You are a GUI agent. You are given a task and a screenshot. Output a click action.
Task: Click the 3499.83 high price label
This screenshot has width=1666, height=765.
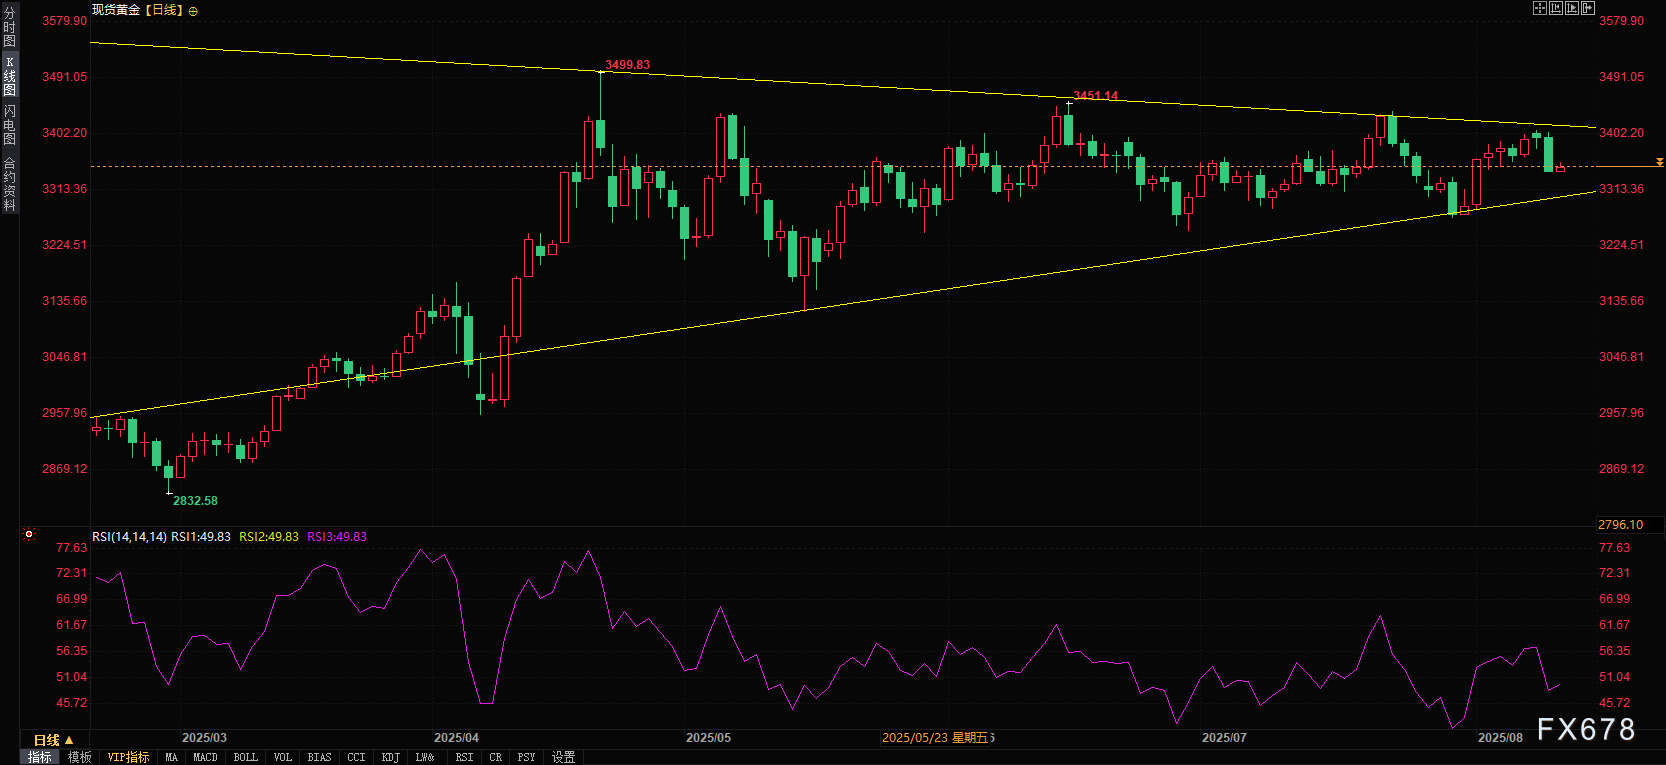point(627,65)
